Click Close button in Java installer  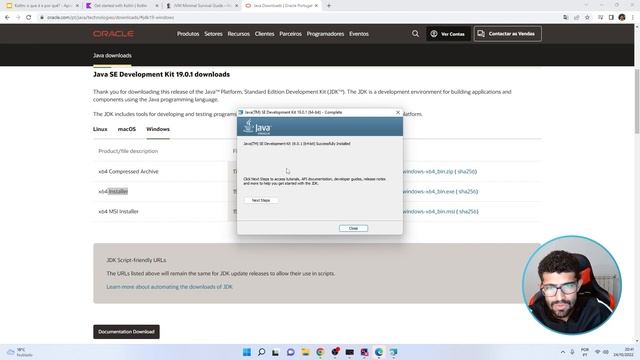(x=353, y=228)
